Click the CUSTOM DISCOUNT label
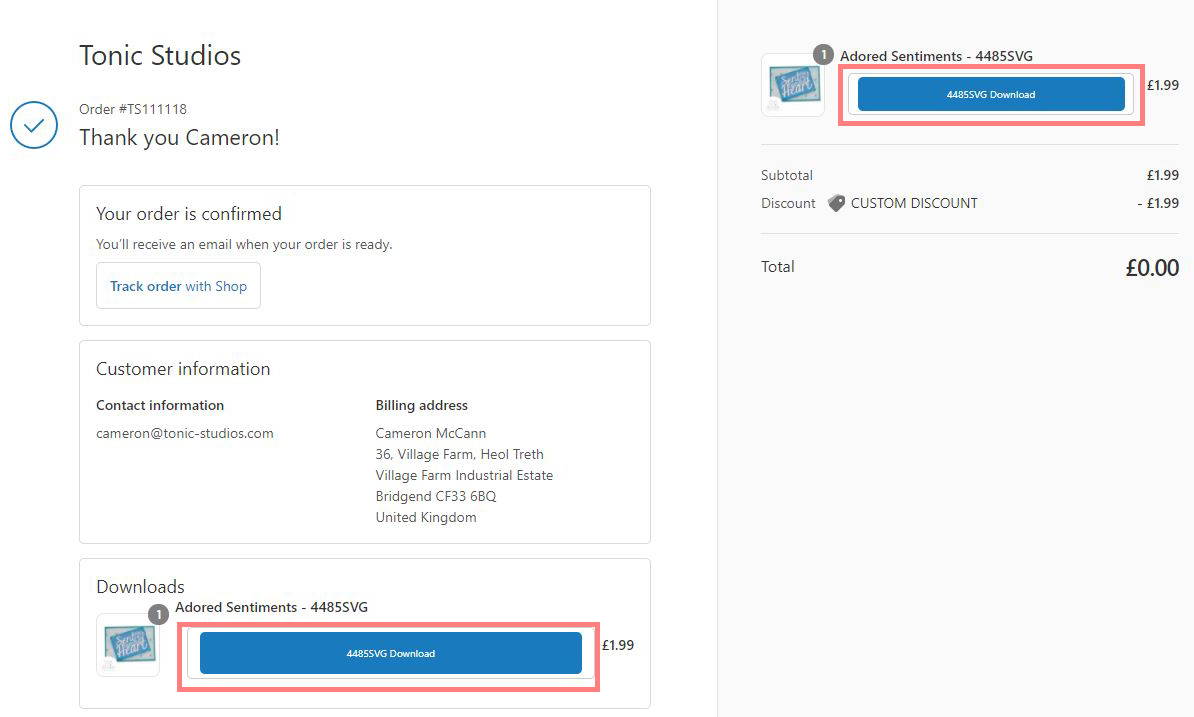The width and height of the screenshot is (1194, 717). 914,203
